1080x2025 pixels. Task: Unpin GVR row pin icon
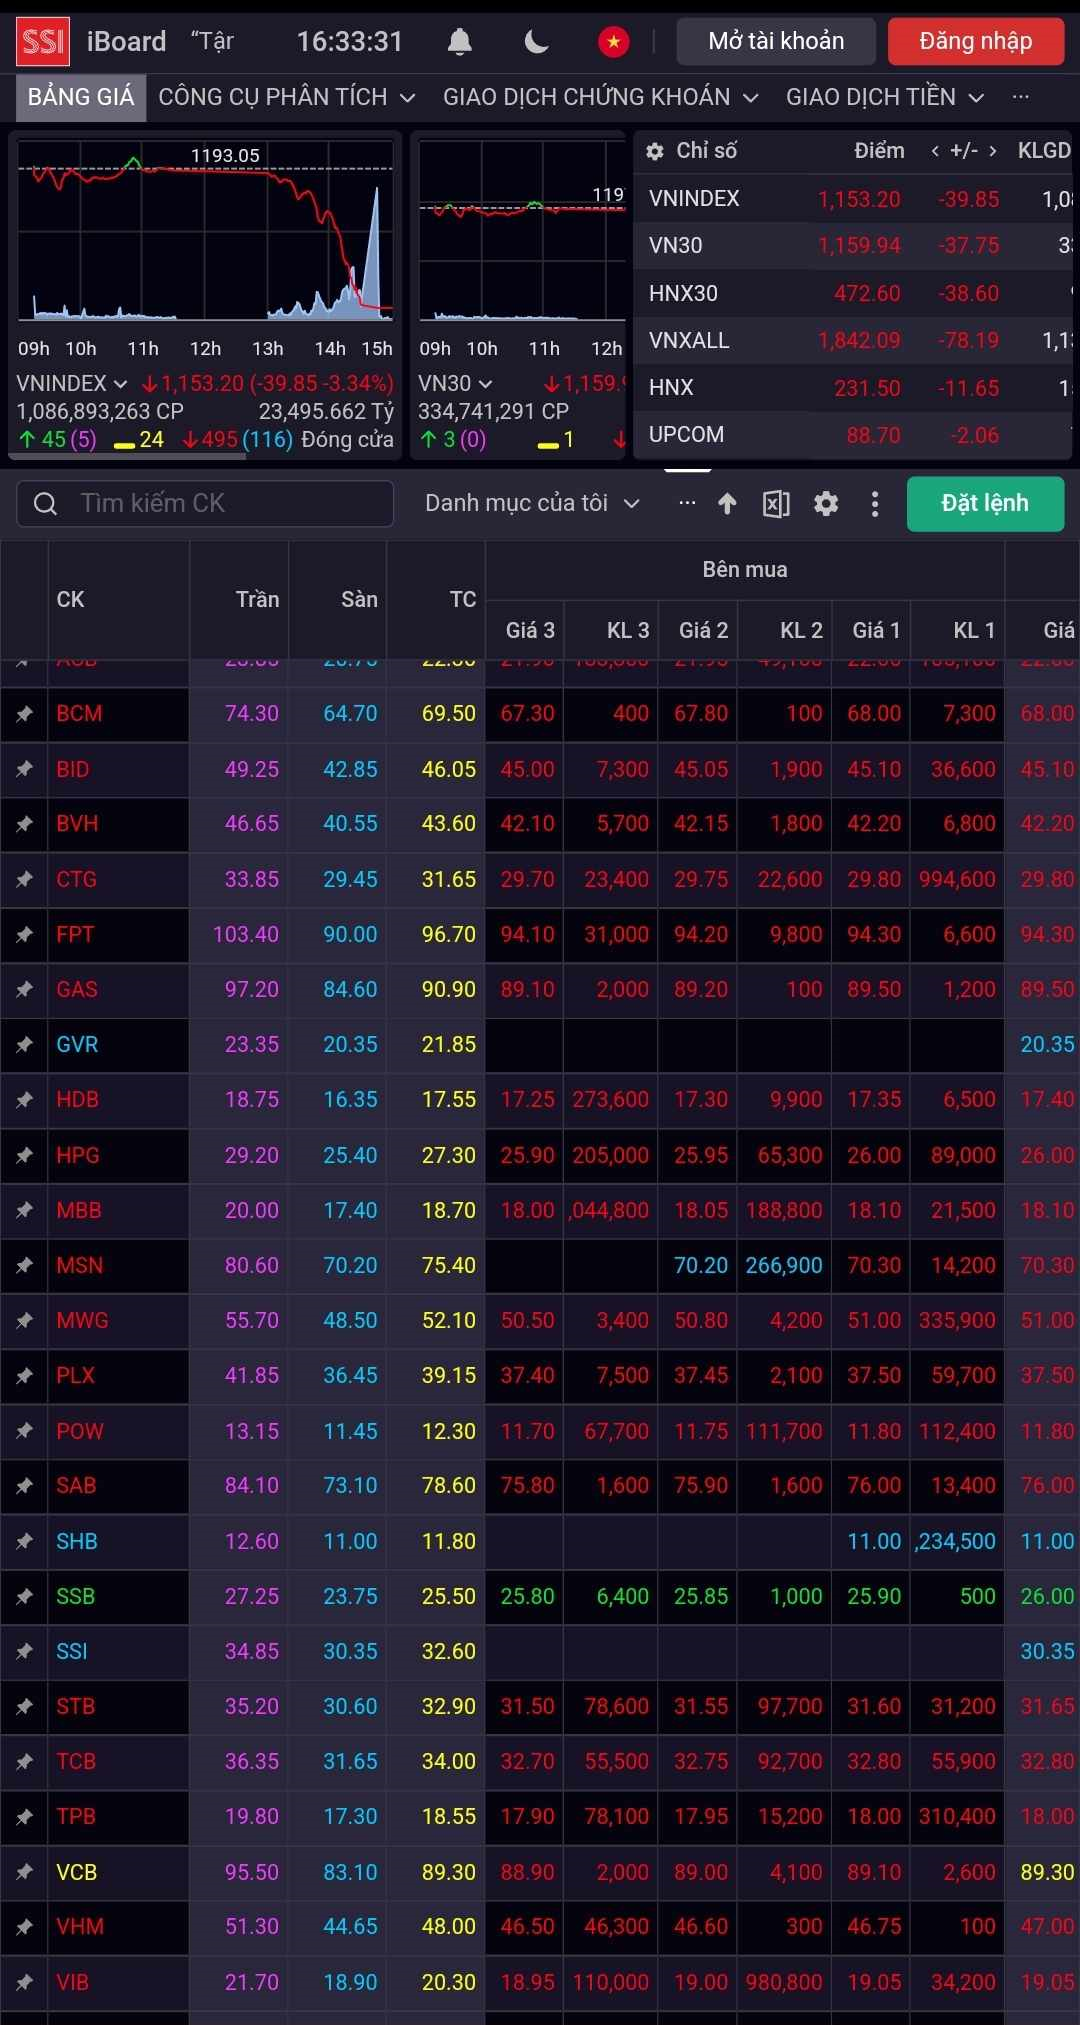click(x=24, y=1045)
